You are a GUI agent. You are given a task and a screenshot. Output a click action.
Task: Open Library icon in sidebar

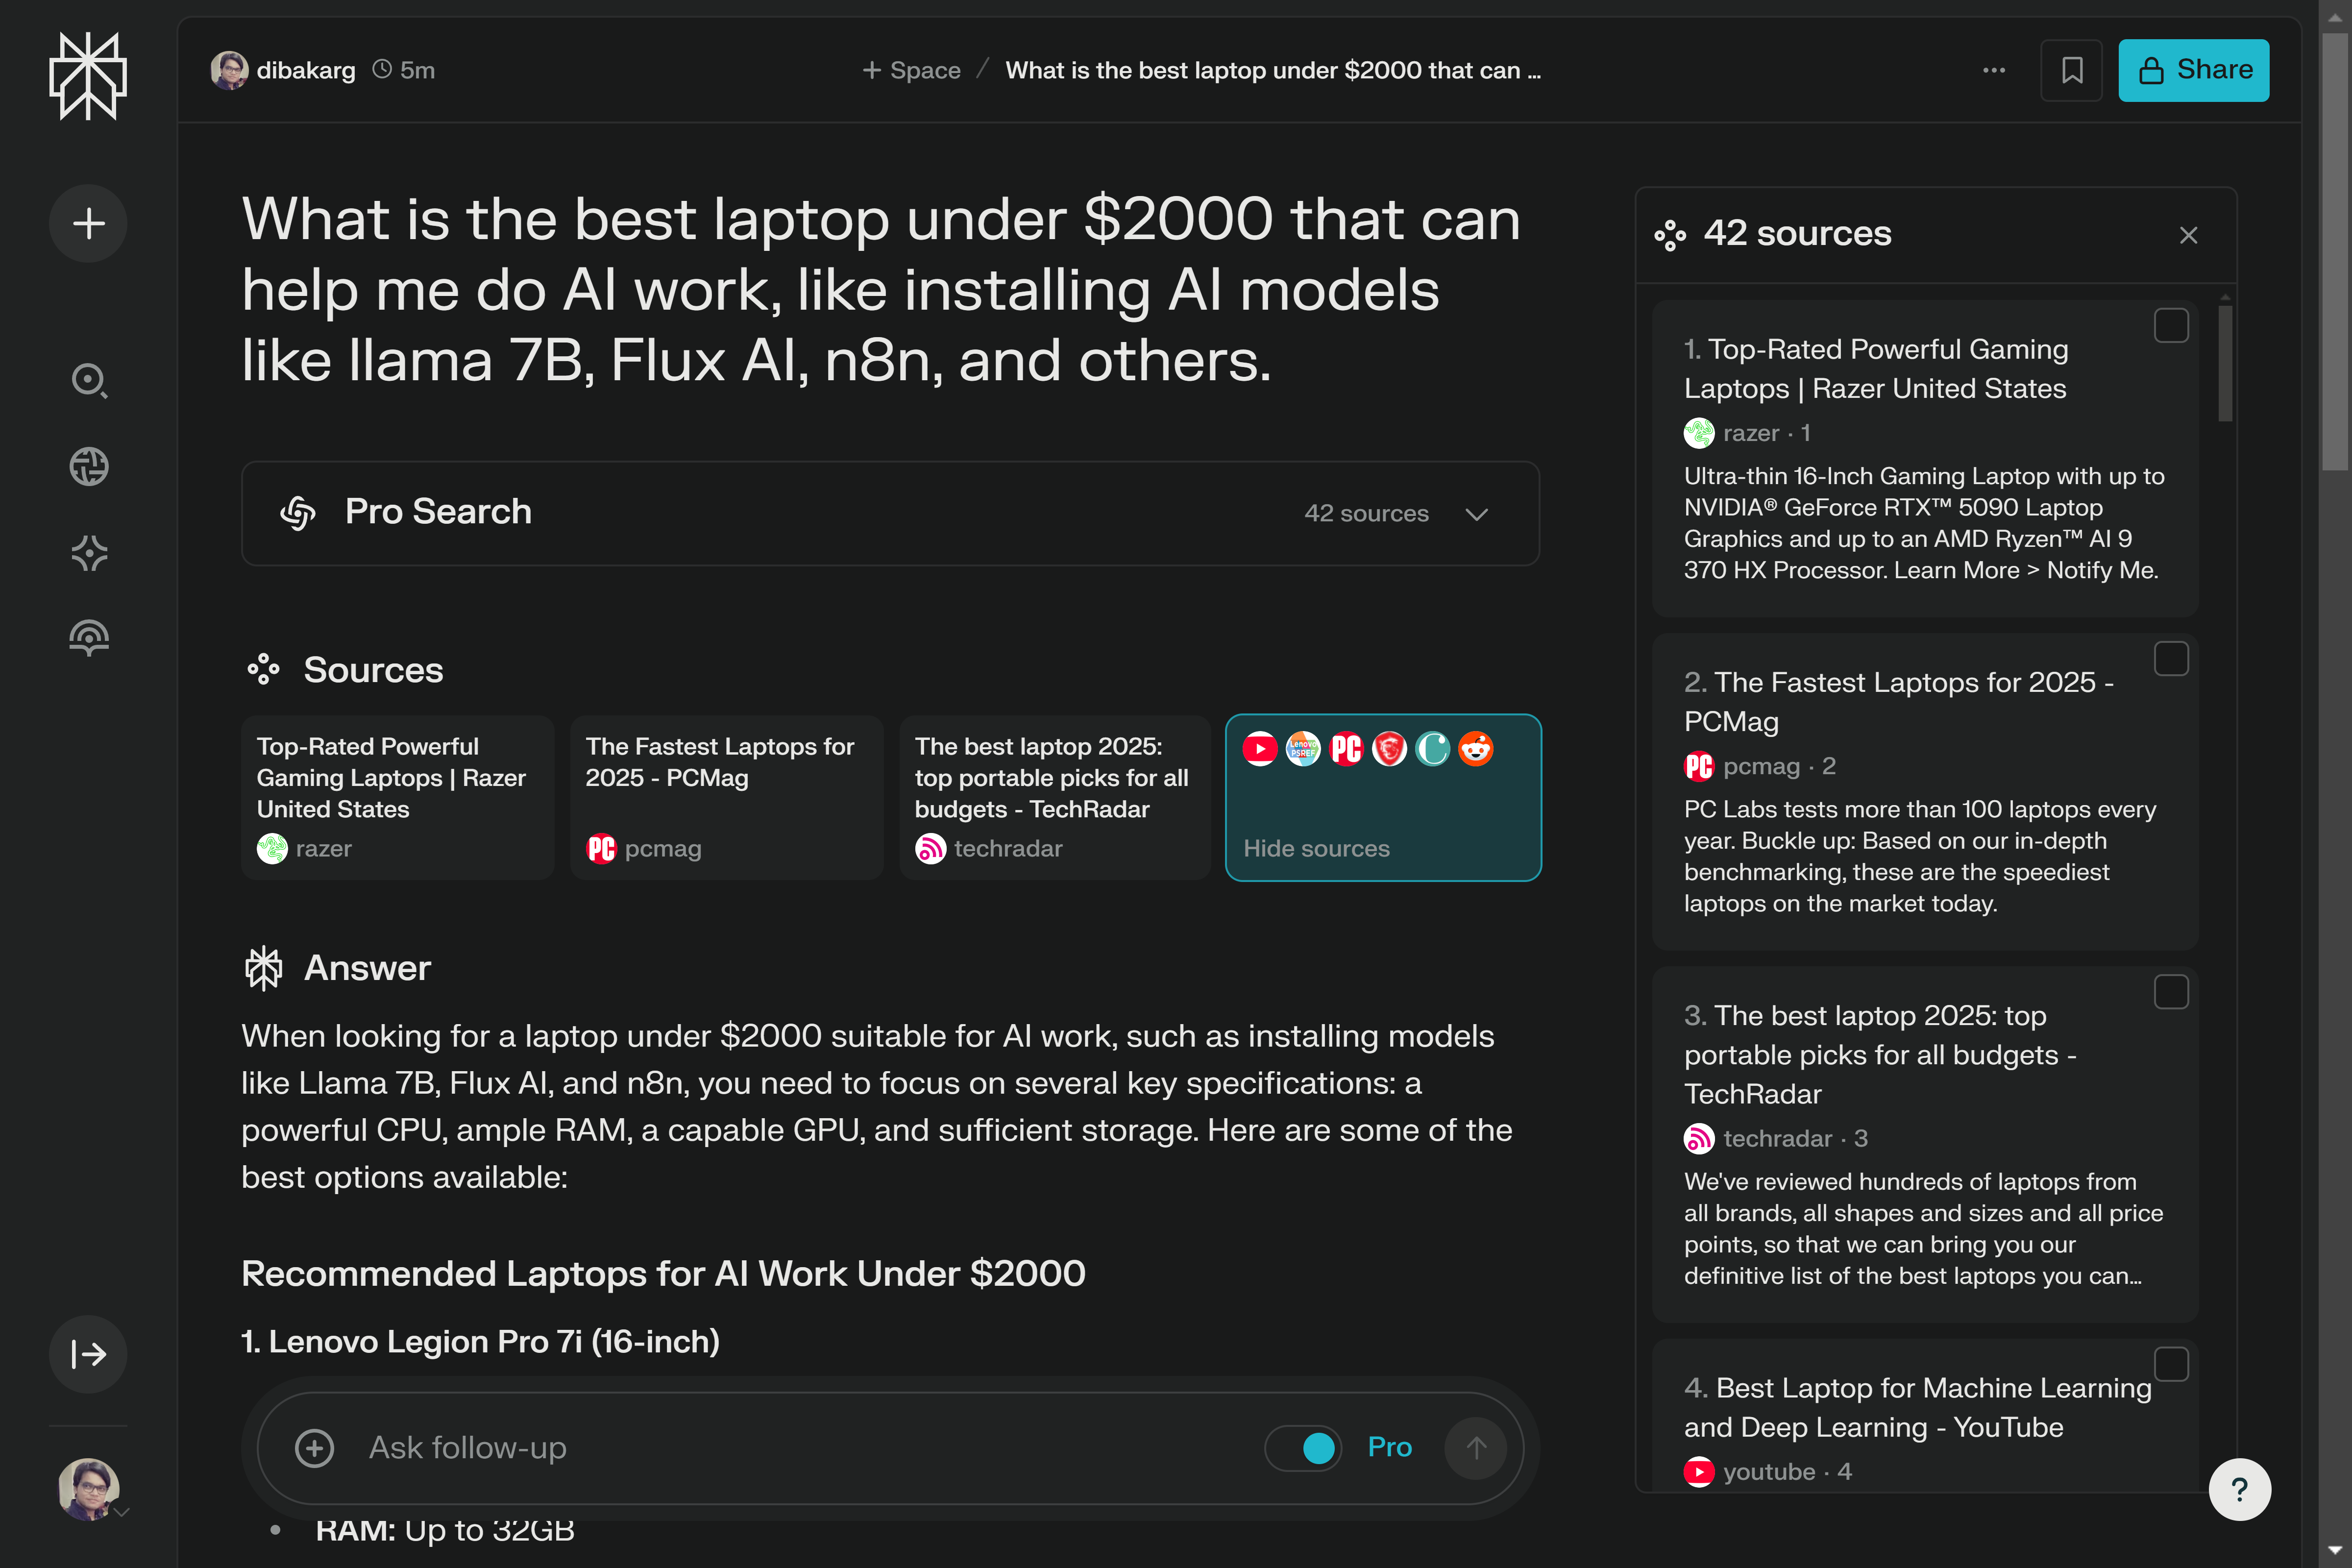pos(89,638)
